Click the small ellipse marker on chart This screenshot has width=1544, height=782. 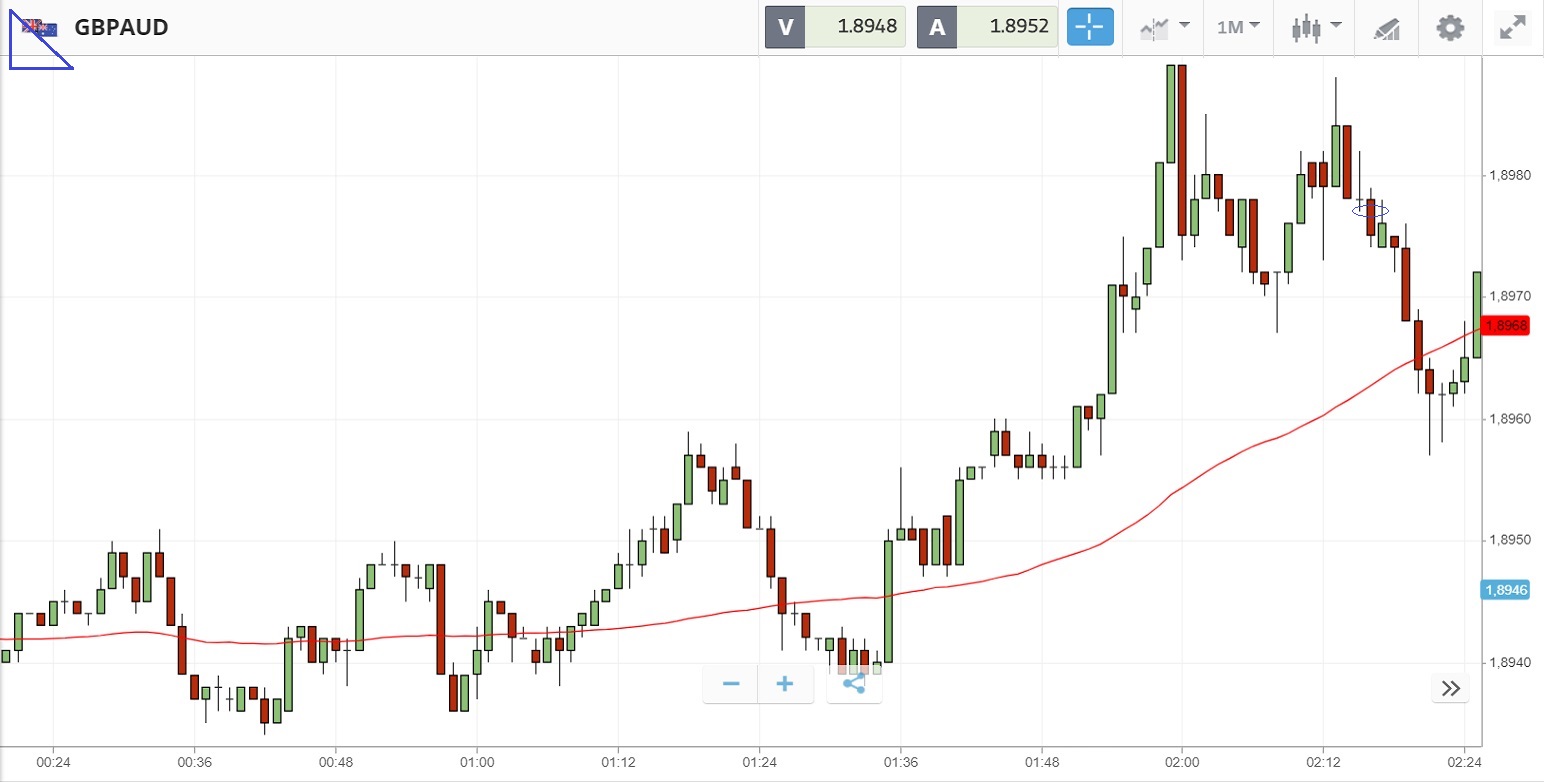pos(1370,211)
